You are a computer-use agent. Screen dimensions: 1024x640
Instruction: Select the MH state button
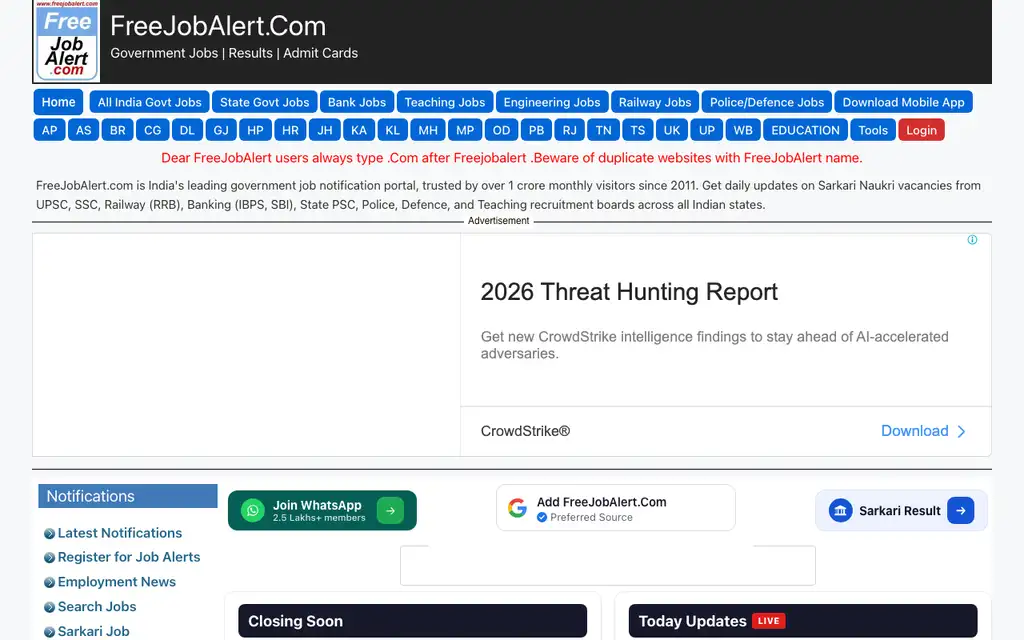(428, 130)
